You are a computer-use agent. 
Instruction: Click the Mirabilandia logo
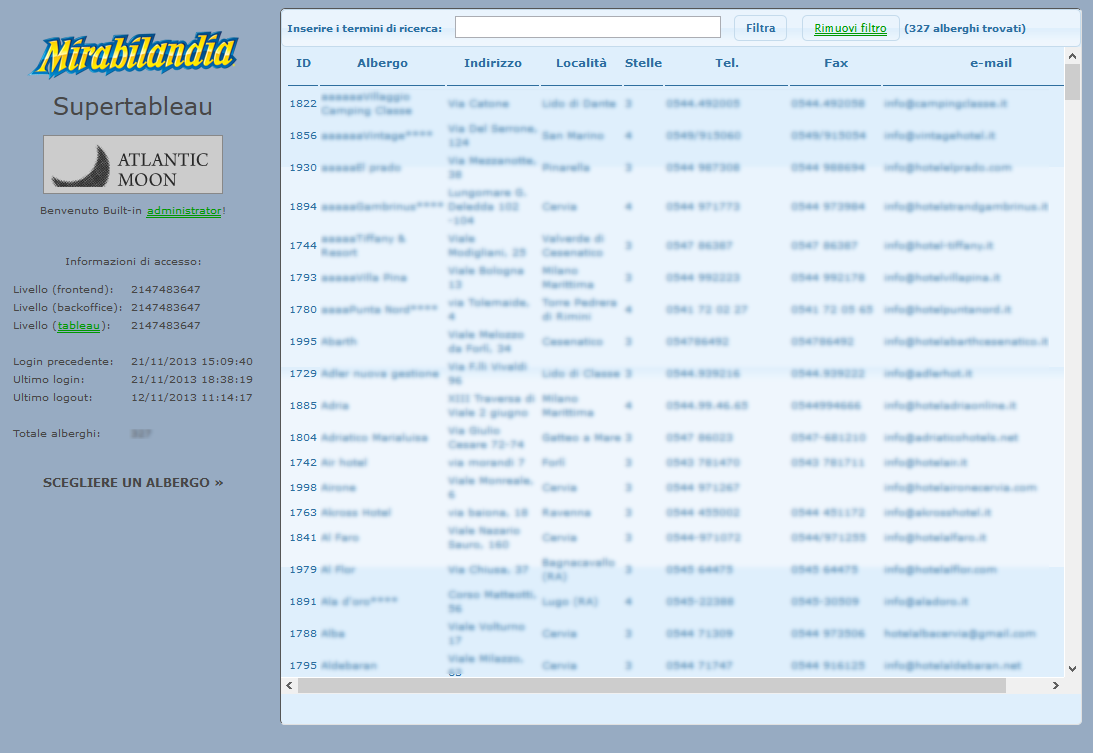(x=133, y=54)
